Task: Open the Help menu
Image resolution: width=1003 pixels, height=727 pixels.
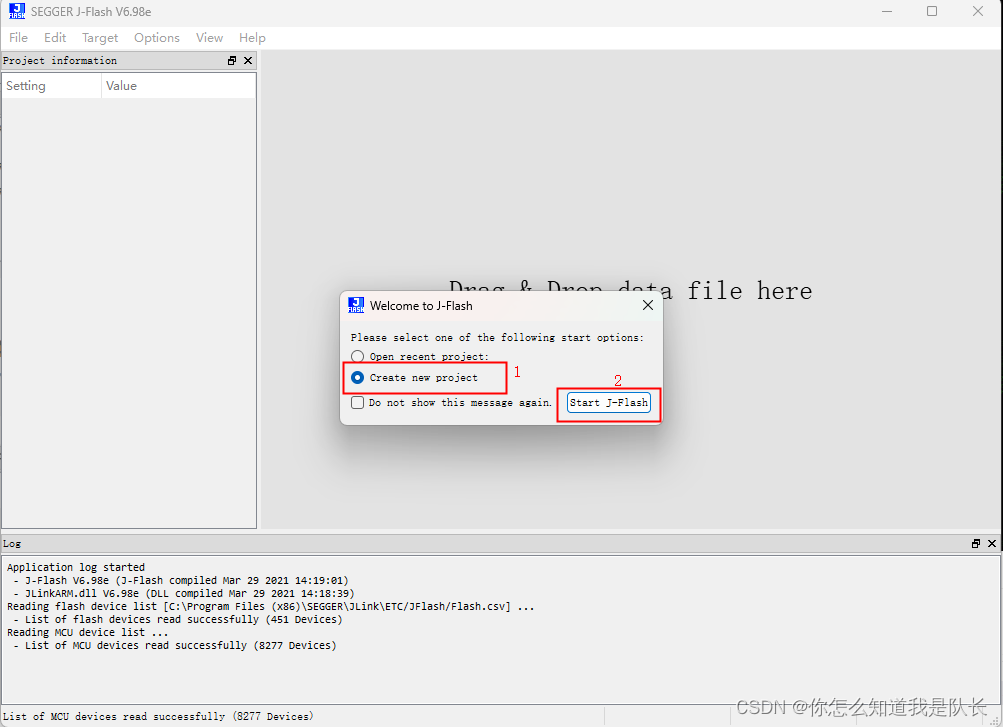Action: coord(252,37)
